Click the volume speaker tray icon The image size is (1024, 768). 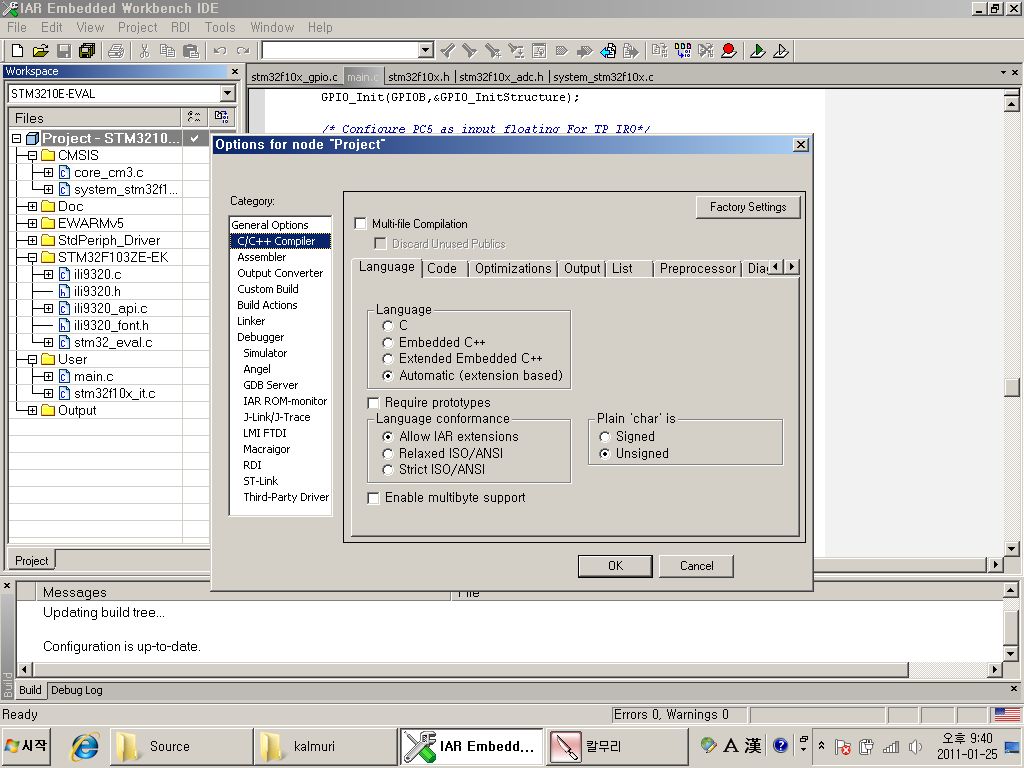[915, 746]
